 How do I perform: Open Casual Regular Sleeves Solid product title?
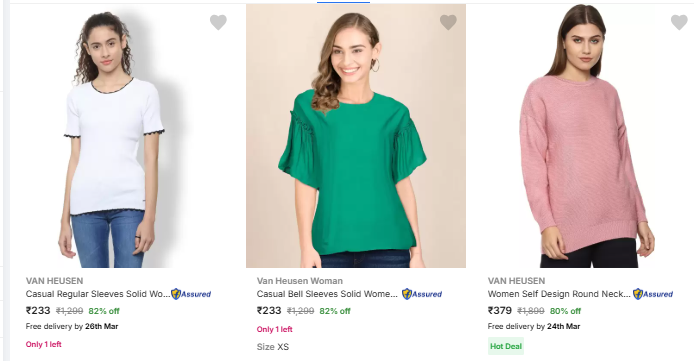[98, 294]
